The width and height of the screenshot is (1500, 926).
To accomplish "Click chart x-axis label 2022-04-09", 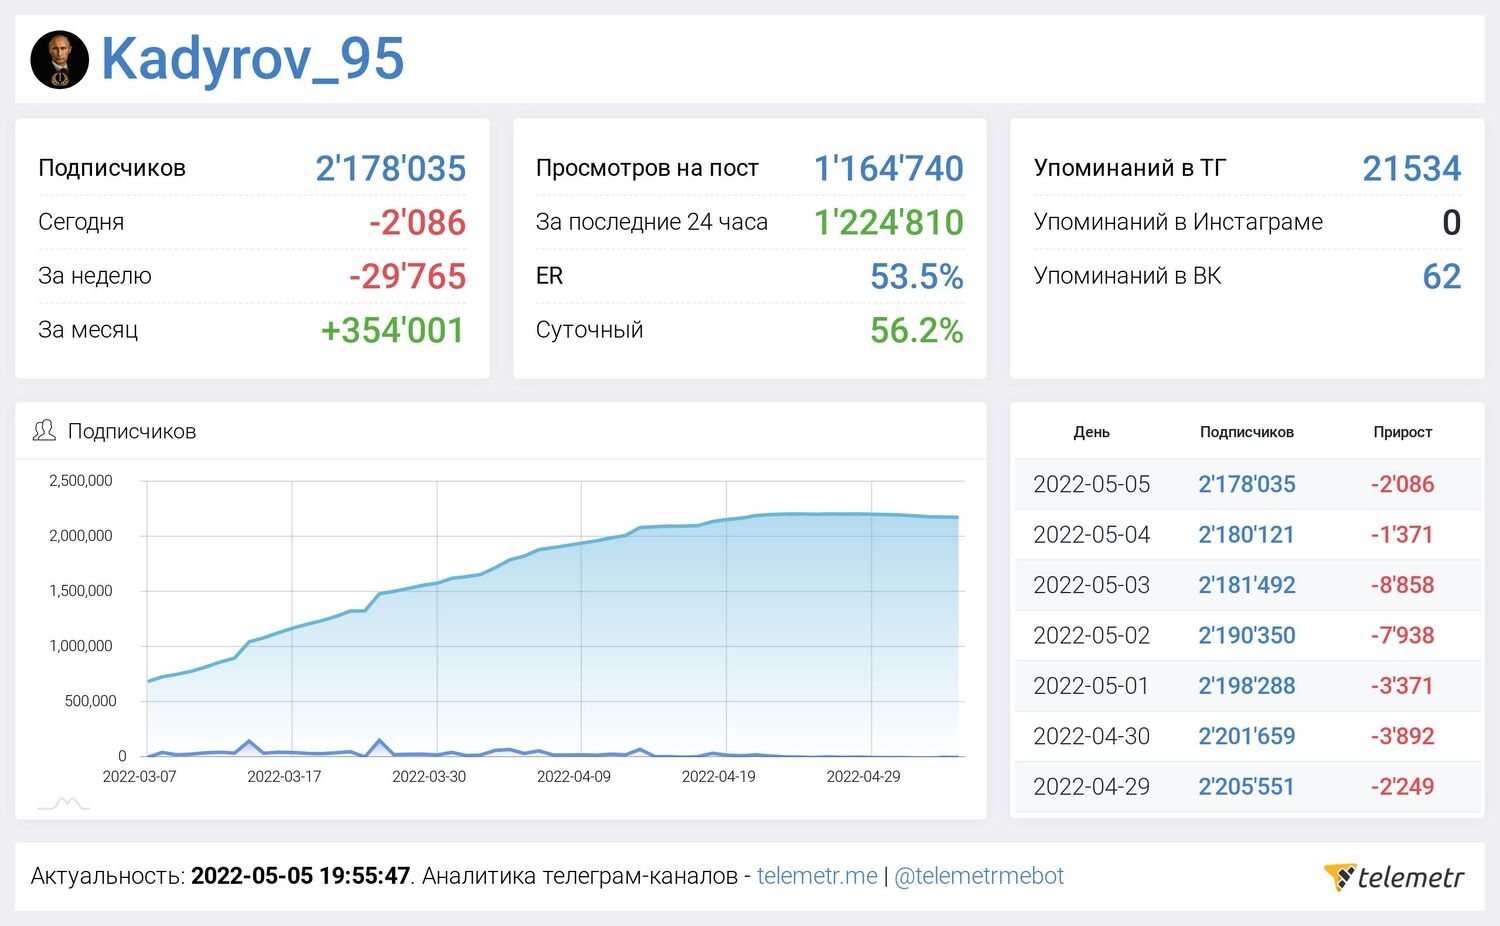I will (574, 776).
